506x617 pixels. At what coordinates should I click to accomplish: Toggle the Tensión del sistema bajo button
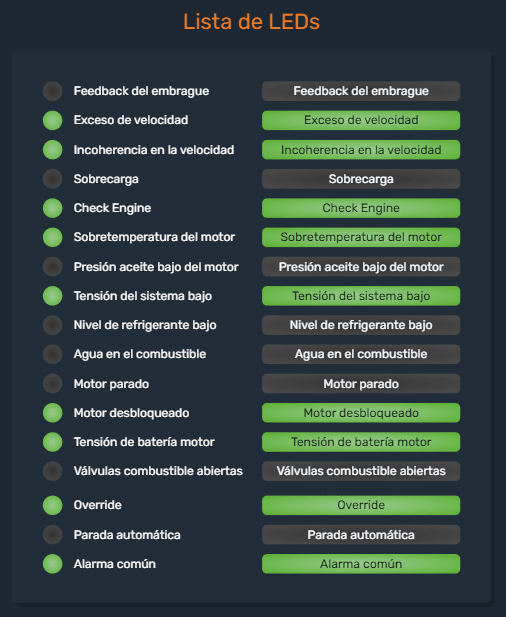click(361, 296)
